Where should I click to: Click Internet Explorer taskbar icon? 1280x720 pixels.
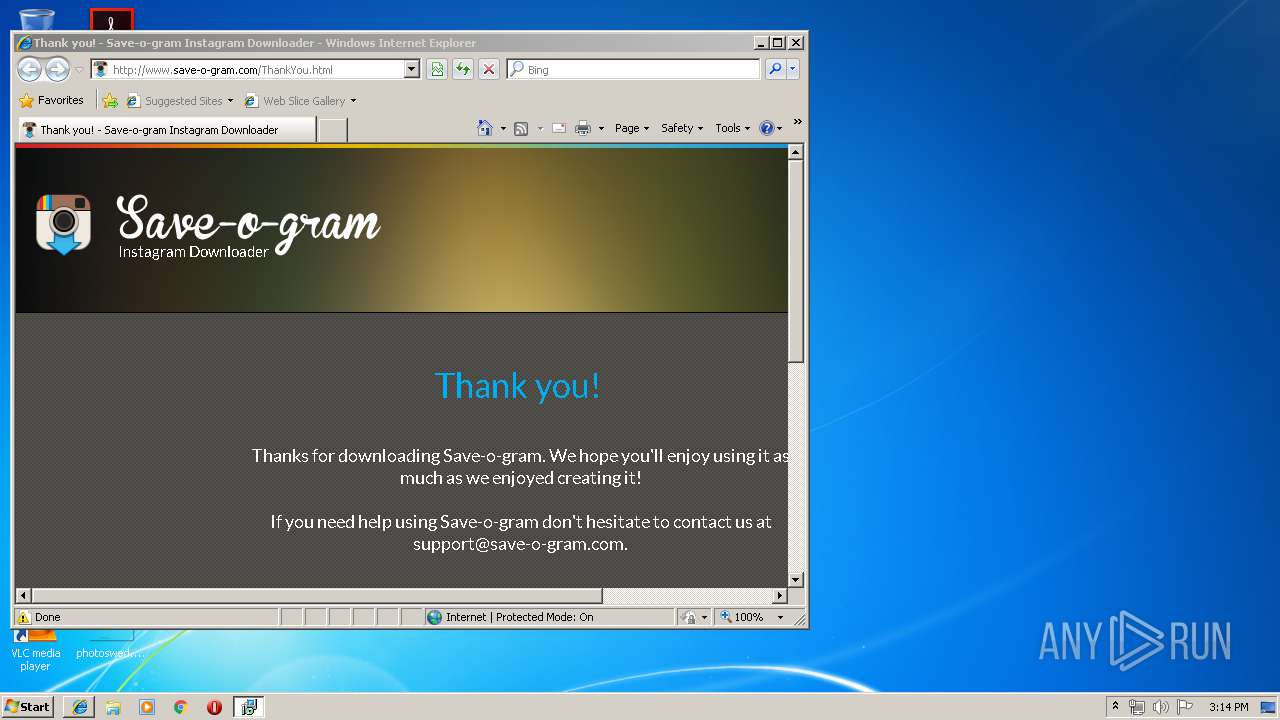coord(80,707)
